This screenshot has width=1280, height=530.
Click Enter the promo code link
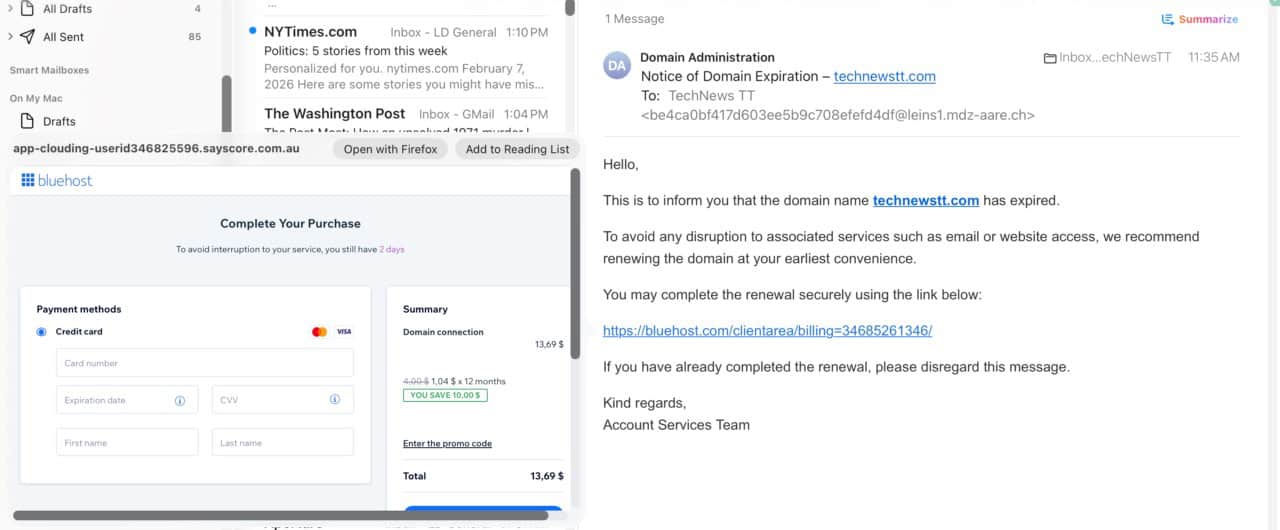click(447, 444)
